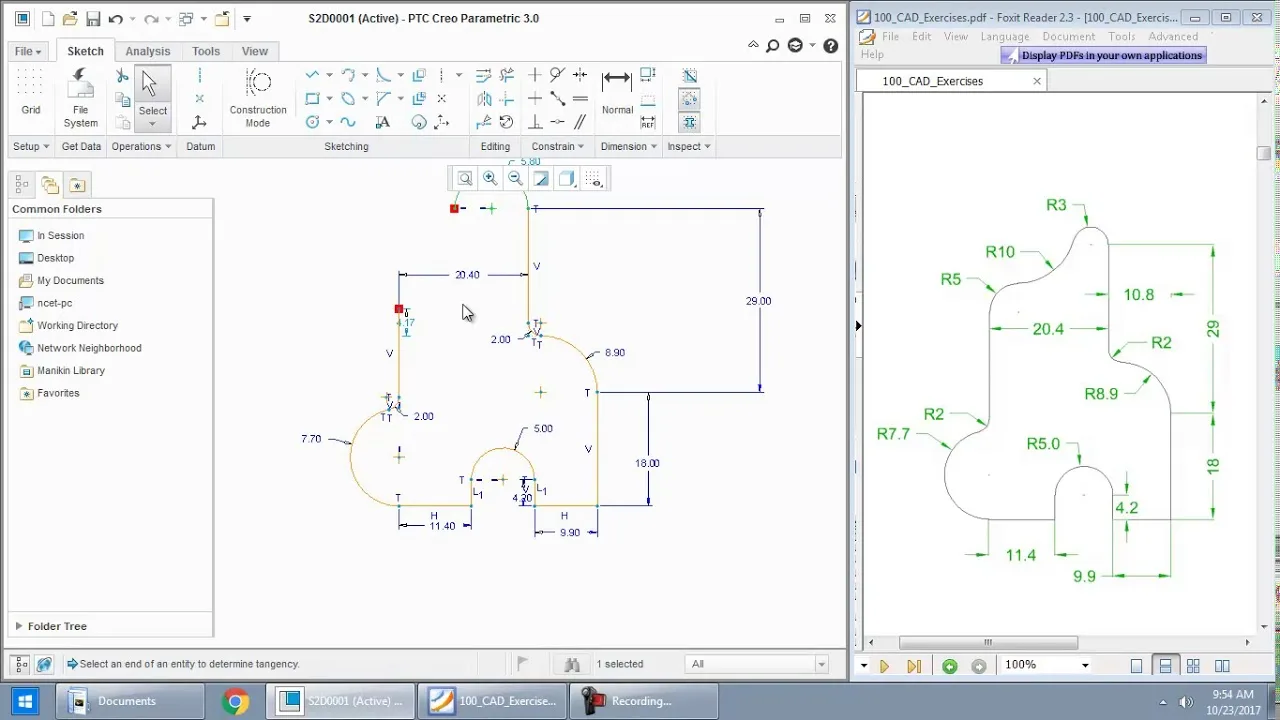Toggle single page view in Foxit

(1136, 666)
